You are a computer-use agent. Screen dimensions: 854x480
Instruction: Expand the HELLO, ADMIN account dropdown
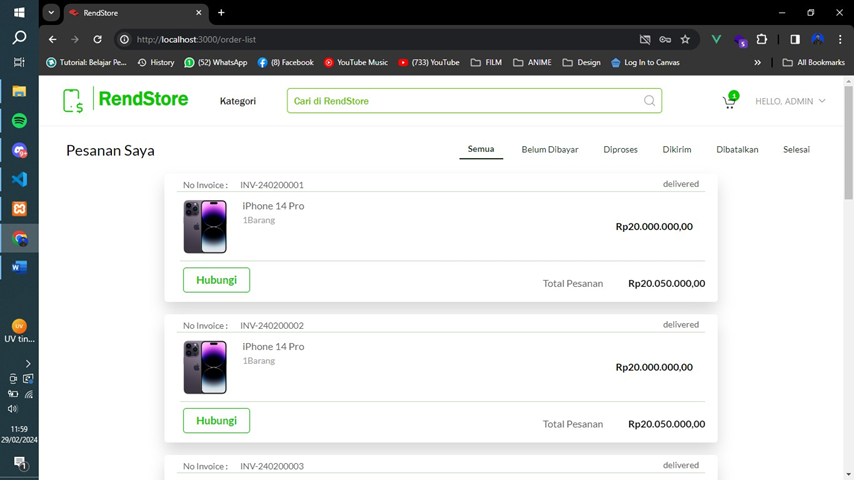coord(790,101)
